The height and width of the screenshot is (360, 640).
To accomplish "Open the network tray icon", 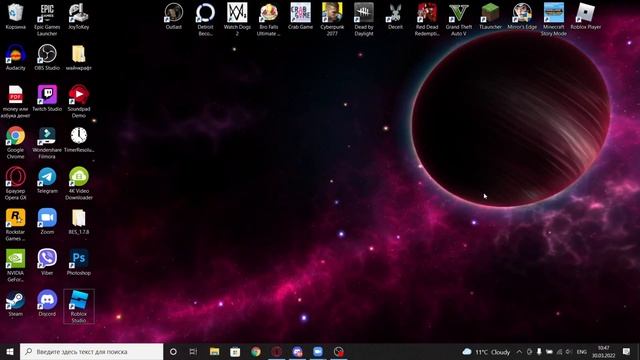I will pyautogui.click(x=559, y=351).
